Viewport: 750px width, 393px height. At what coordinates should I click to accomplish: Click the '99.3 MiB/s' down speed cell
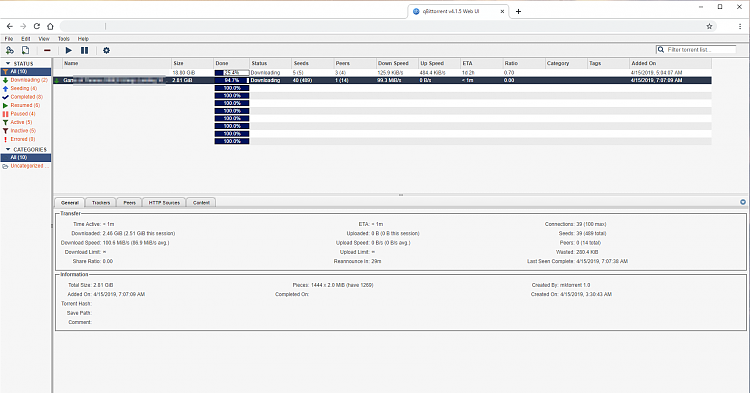coord(388,80)
